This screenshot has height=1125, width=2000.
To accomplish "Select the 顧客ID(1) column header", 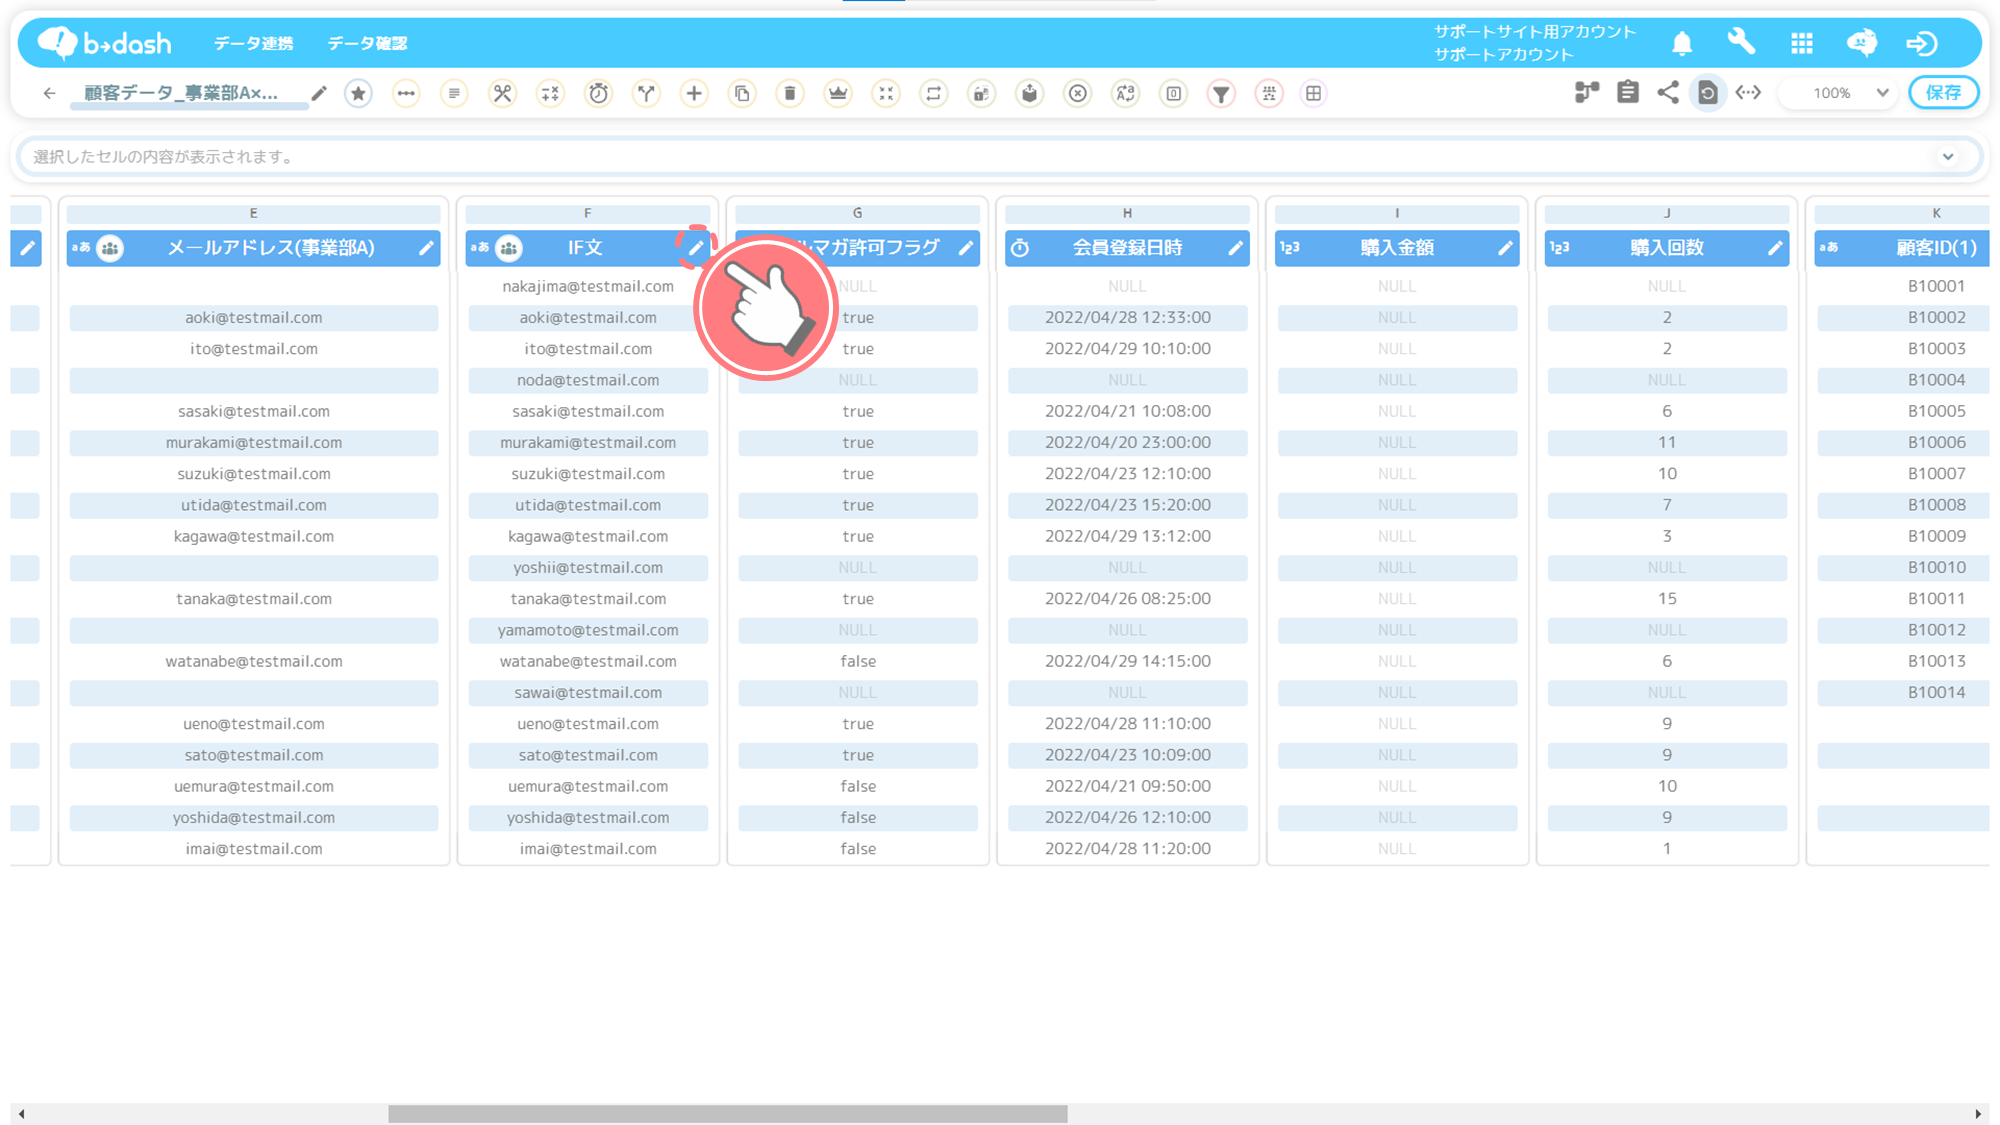I will click(x=1902, y=248).
